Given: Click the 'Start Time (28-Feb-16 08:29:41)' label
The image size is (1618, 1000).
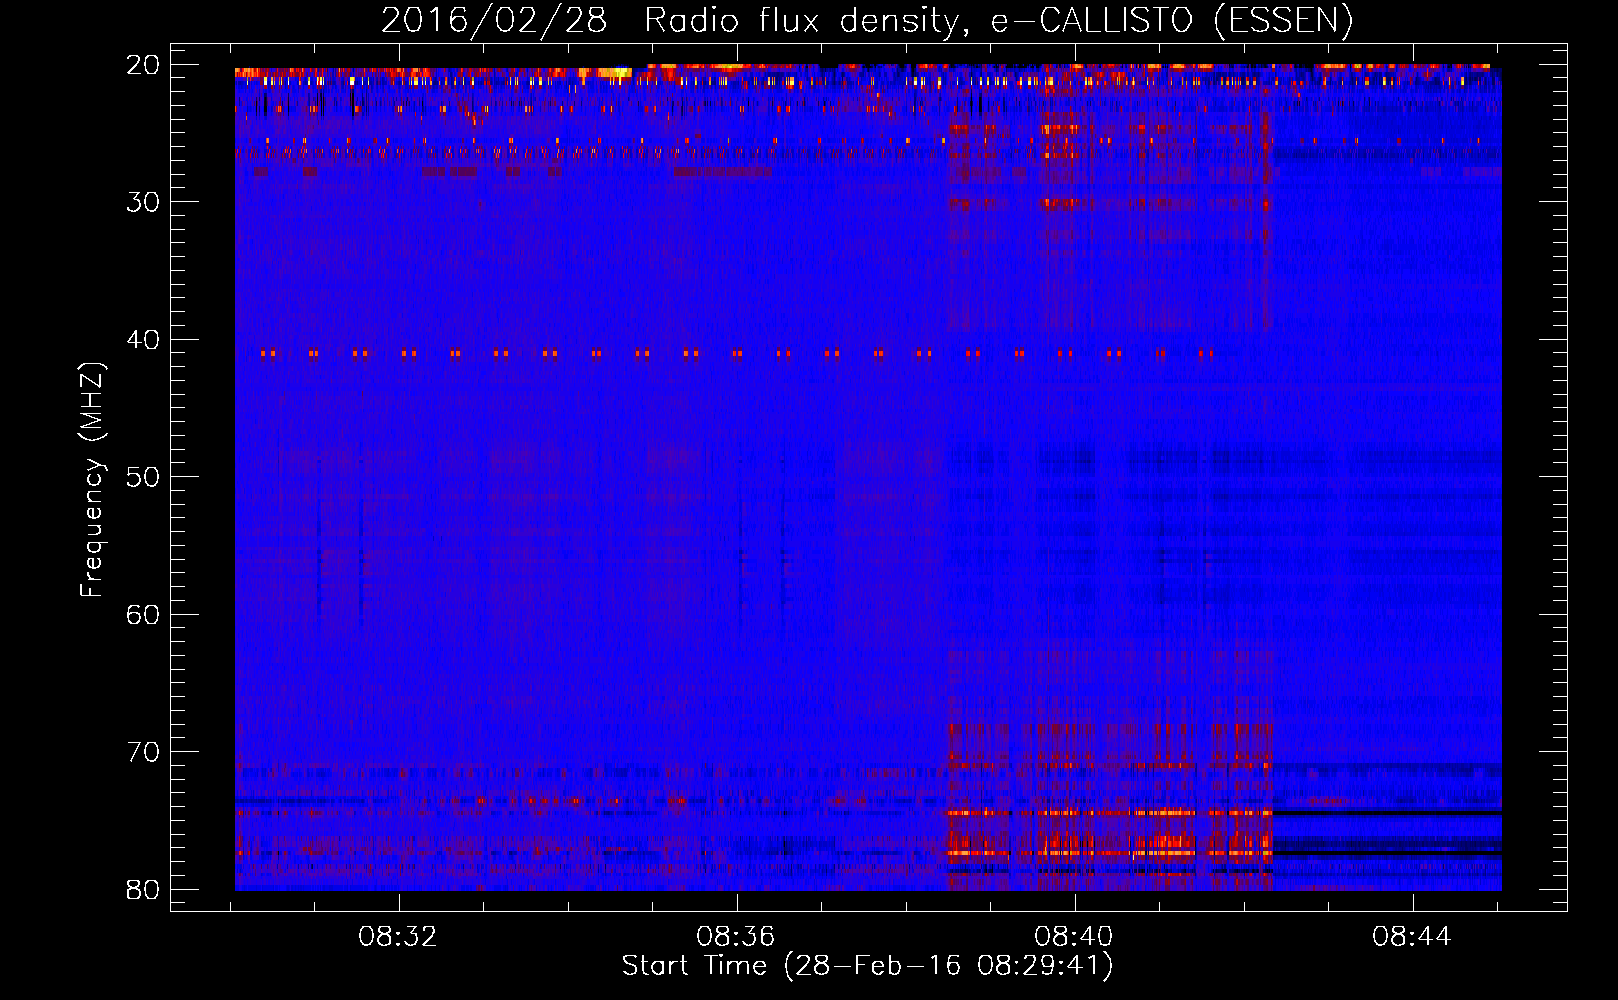Looking at the screenshot, I should tap(867, 966).
